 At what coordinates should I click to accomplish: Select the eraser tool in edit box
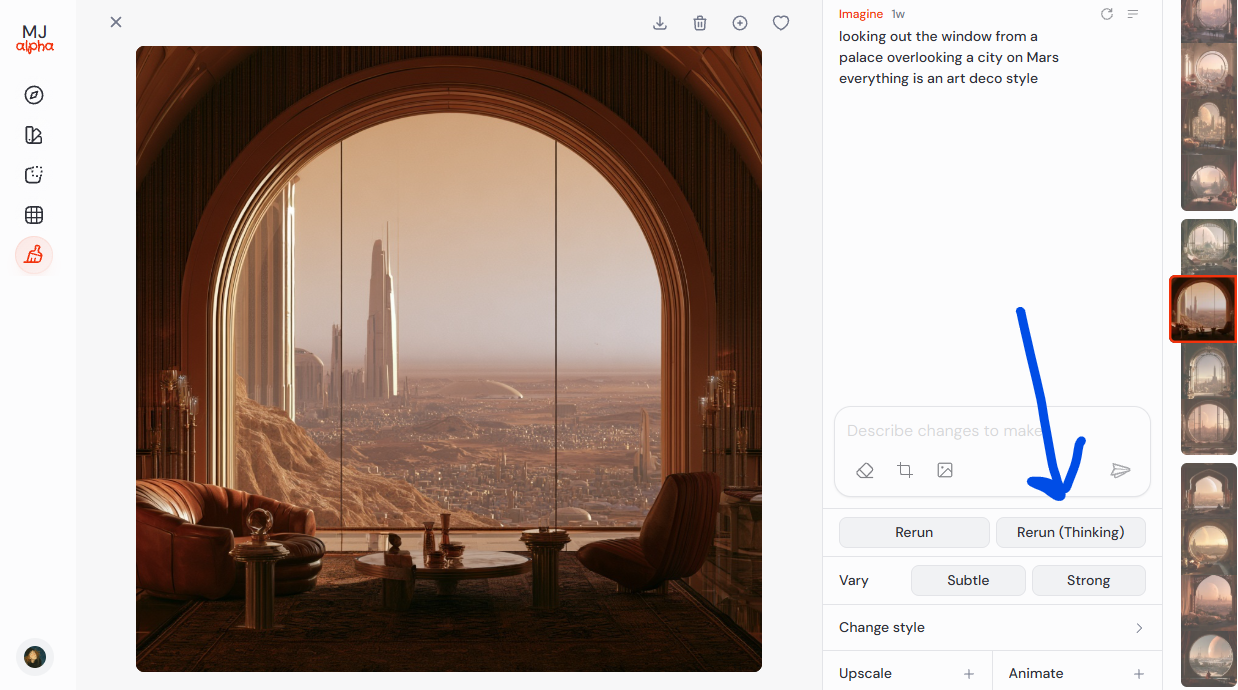[x=865, y=470]
